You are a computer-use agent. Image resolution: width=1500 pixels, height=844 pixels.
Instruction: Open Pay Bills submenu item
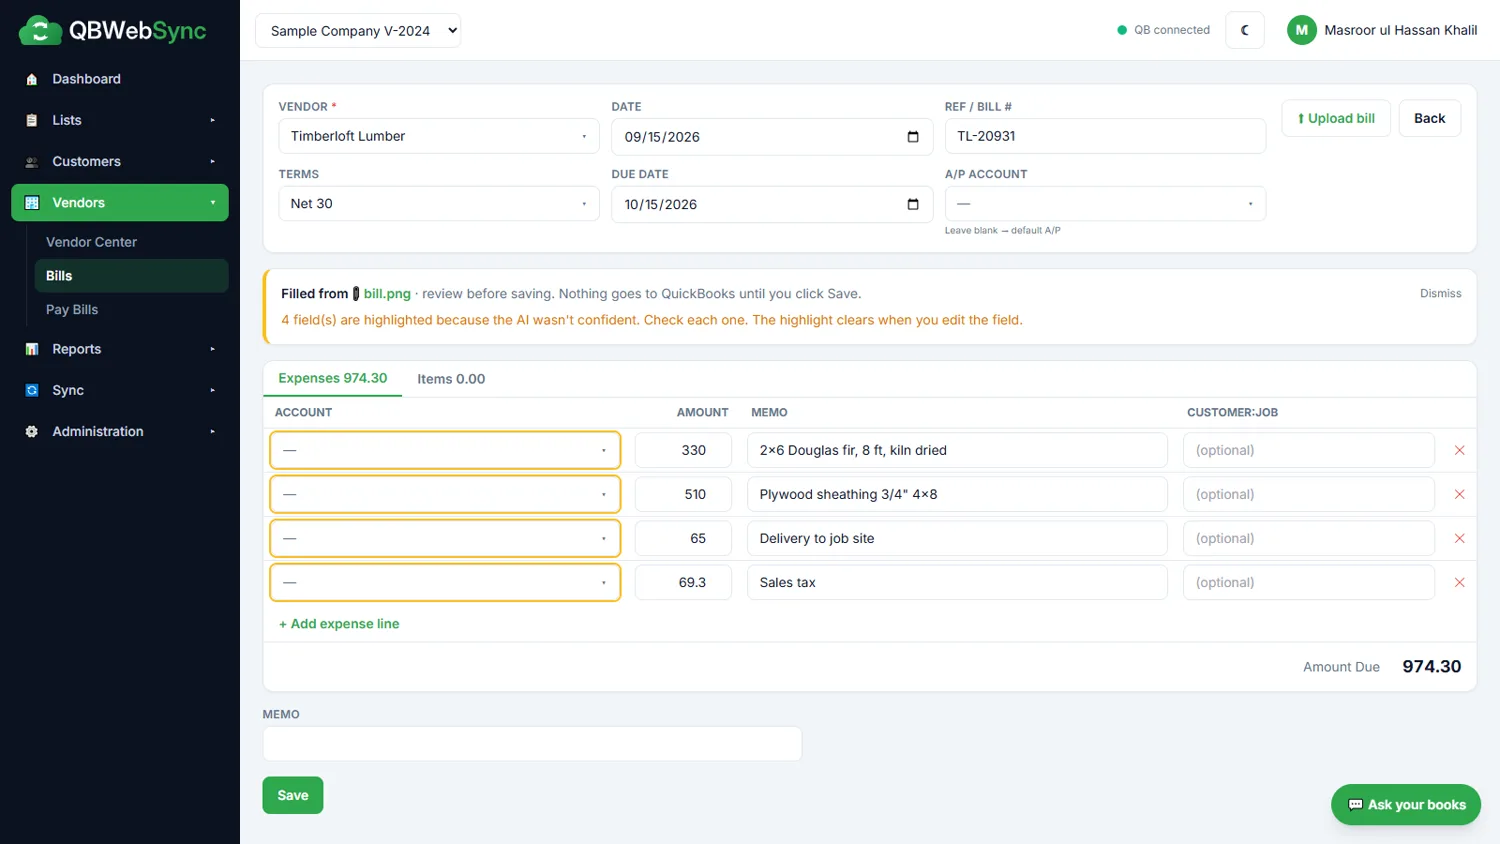pos(131,310)
